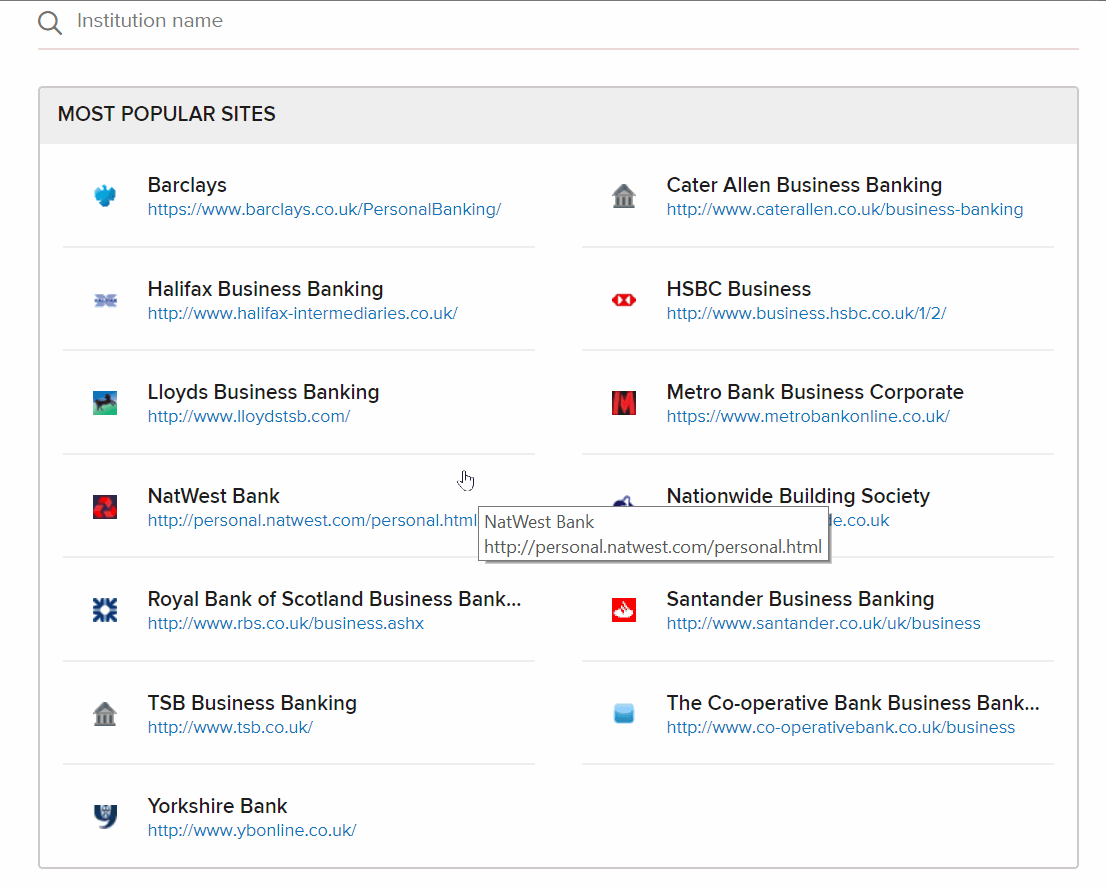1106x889 pixels.
Task: Select the NatWest Bank title in the list
Action: click(214, 495)
